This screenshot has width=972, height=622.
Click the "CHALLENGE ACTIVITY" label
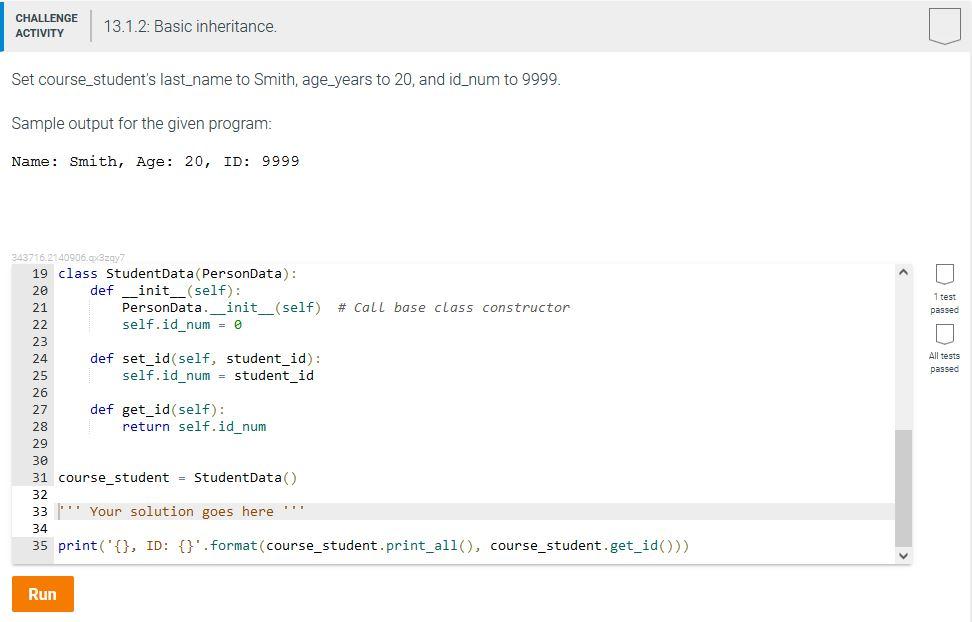(x=46, y=24)
